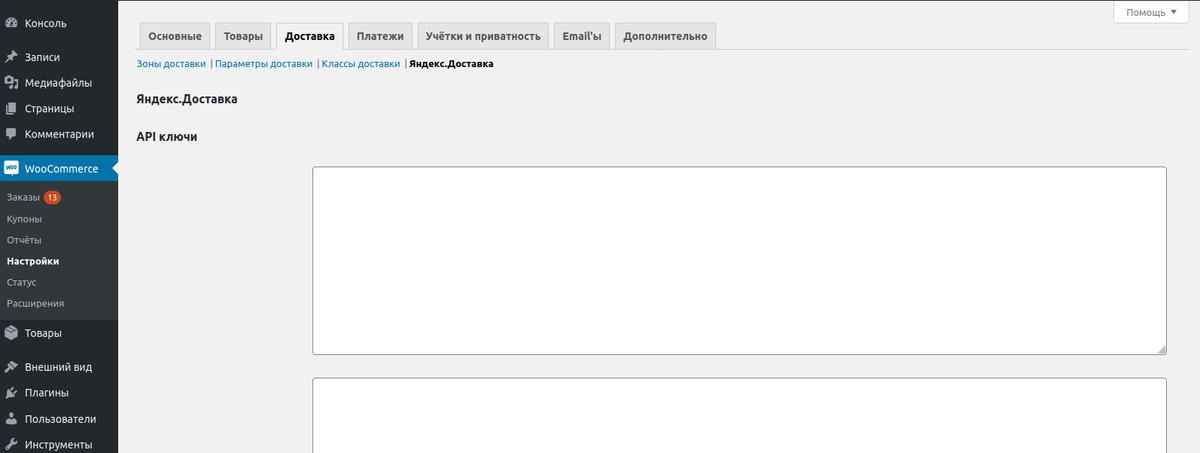Open the Помощь help dropdown
The width and height of the screenshot is (1200, 453).
[1151, 12]
